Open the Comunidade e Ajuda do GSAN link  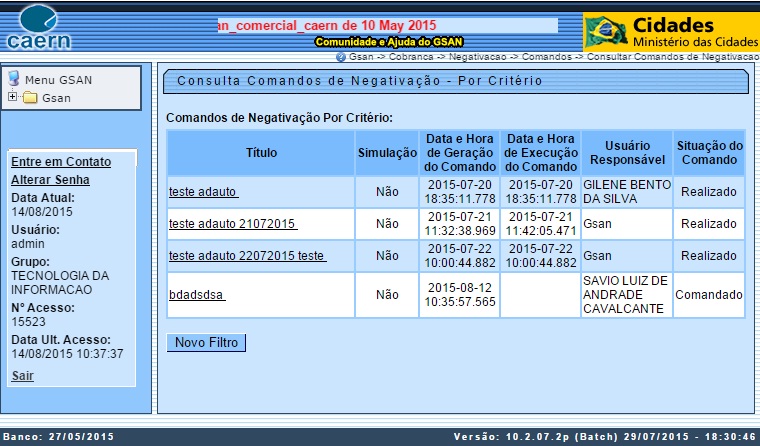pos(387,42)
